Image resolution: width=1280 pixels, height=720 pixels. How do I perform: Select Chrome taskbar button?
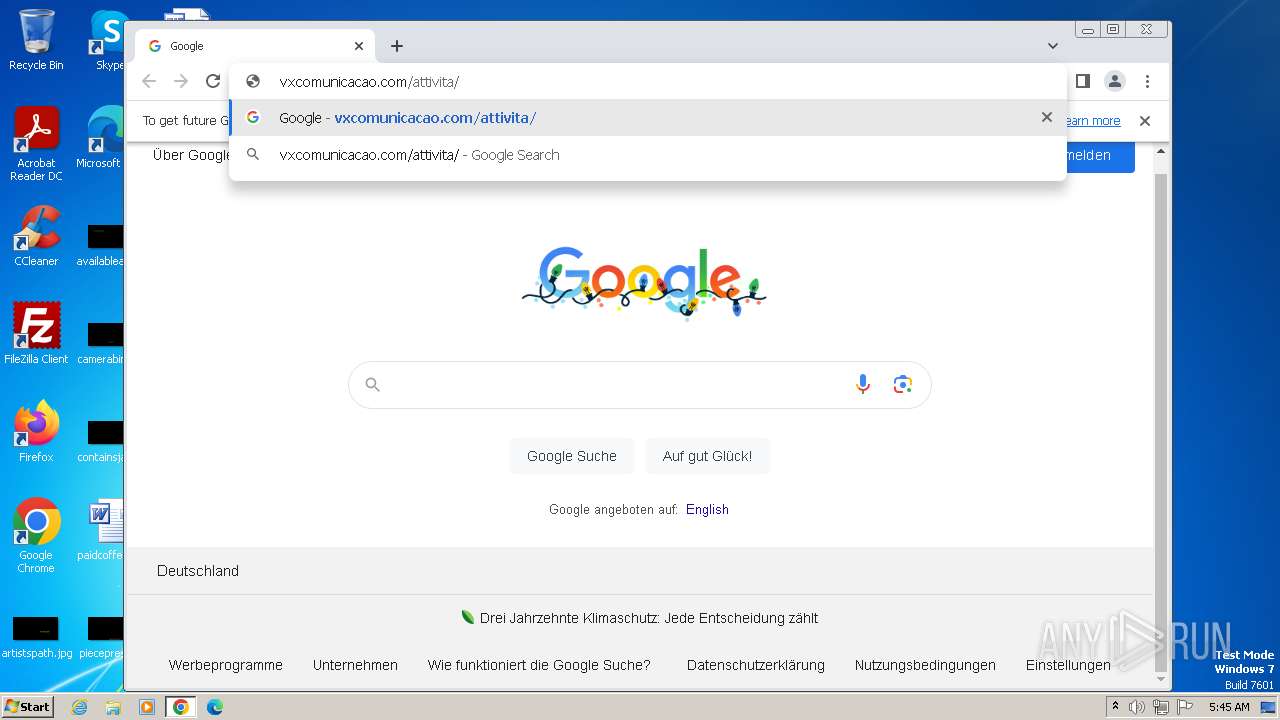(x=181, y=707)
